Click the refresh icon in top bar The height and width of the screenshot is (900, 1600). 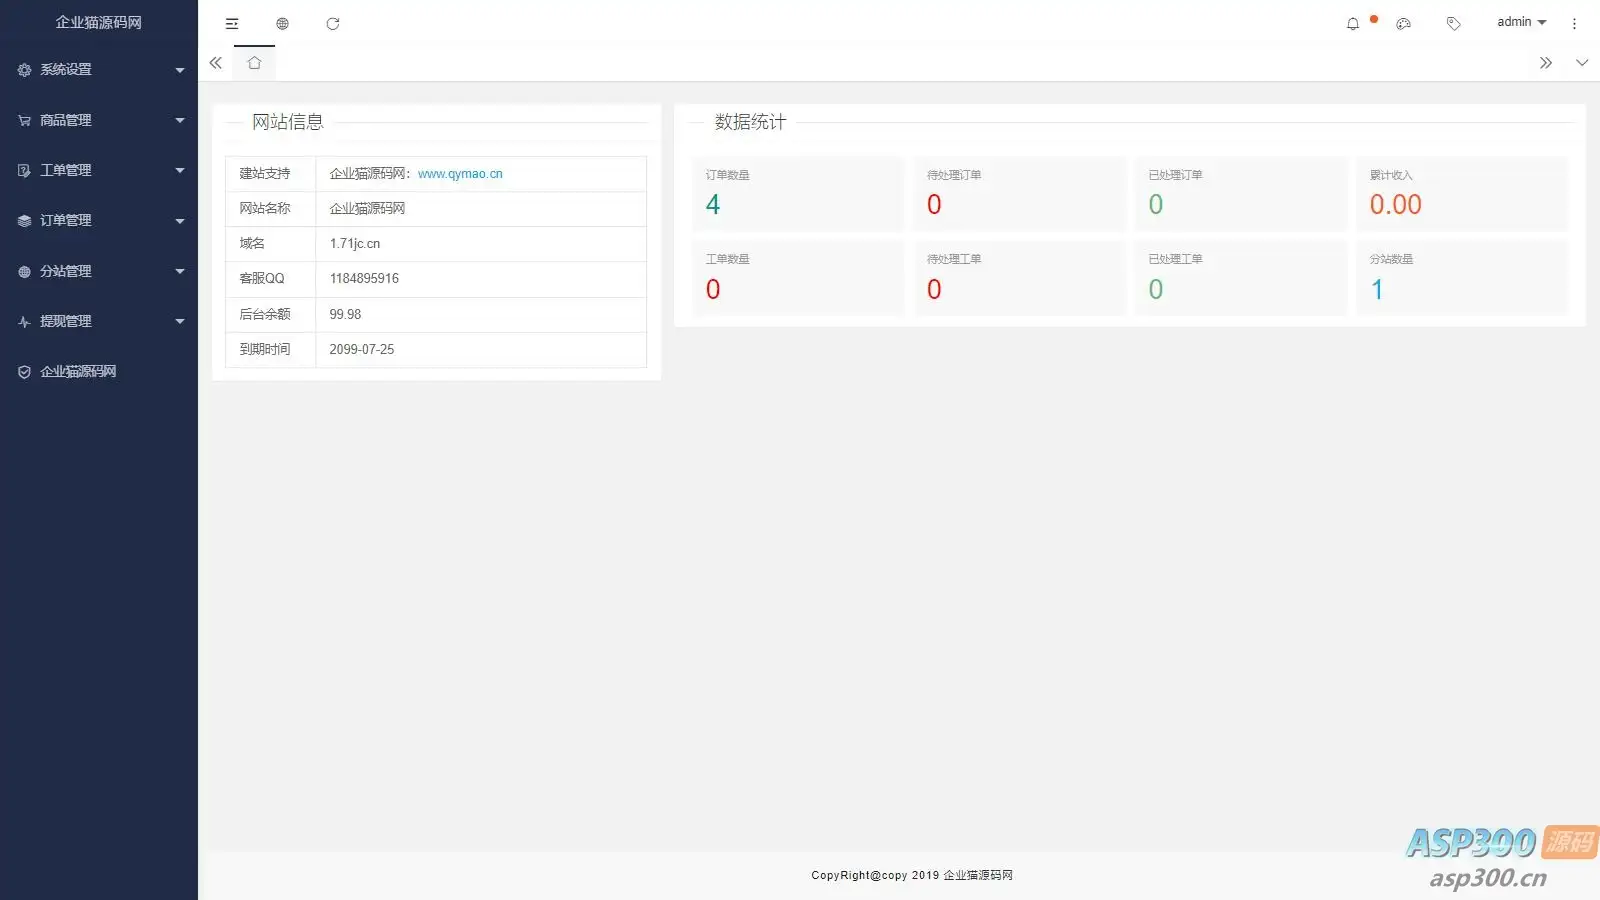(x=333, y=23)
